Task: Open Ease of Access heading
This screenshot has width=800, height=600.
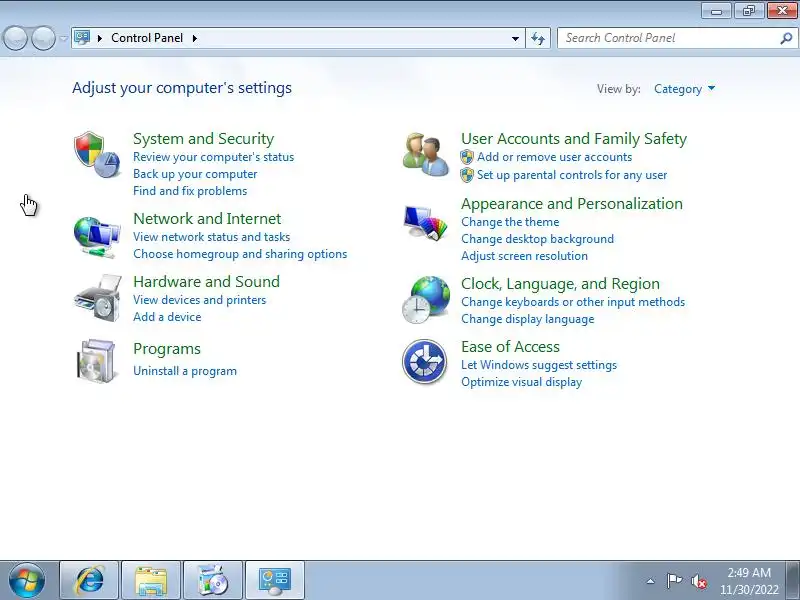Action: [x=510, y=347]
